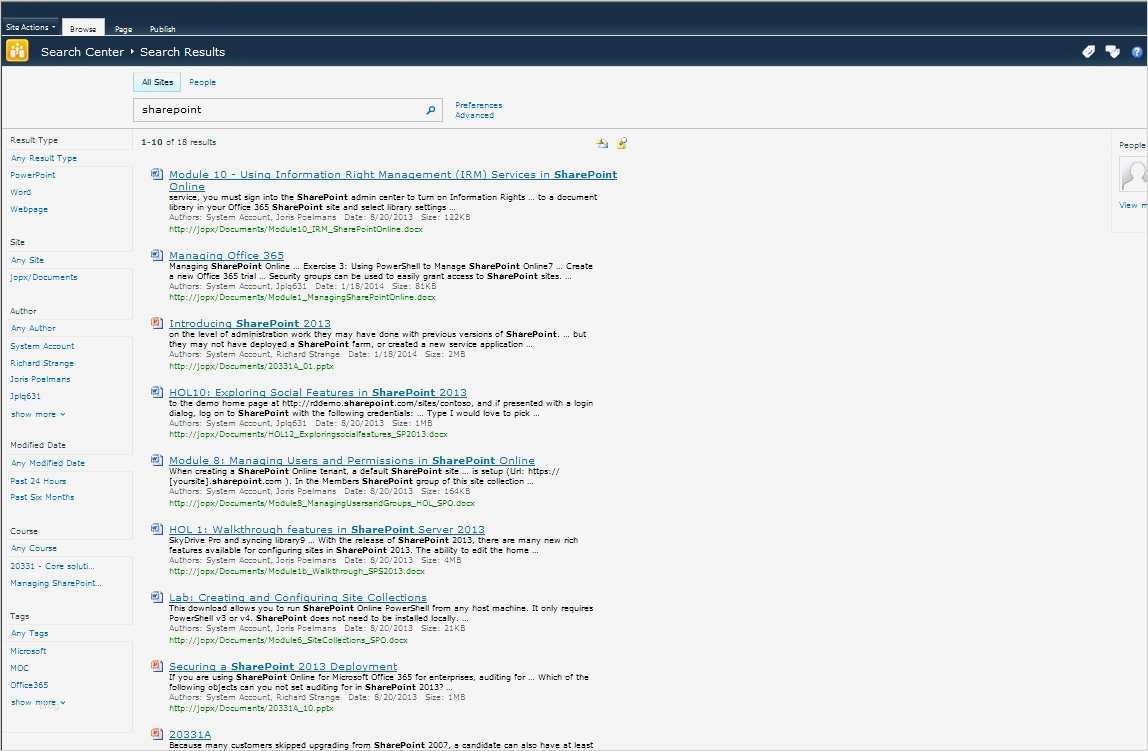Select the Any Result Type refiner
This screenshot has height=751, width=1148.
click(x=44, y=158)
